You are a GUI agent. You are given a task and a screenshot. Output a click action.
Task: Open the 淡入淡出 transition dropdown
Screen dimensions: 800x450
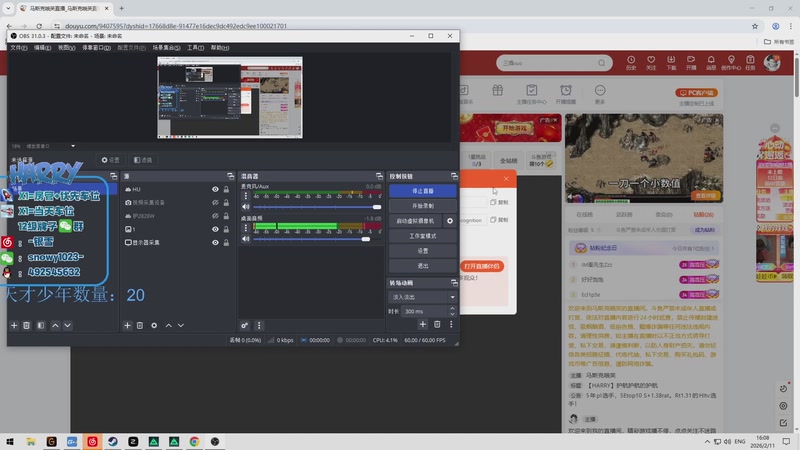coord(422,297)
